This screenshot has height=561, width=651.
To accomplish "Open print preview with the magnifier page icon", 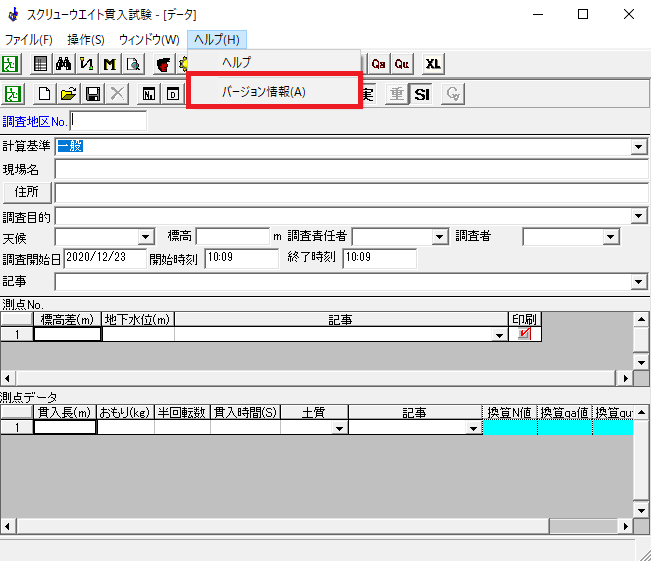I will click(x=133, y=64).
